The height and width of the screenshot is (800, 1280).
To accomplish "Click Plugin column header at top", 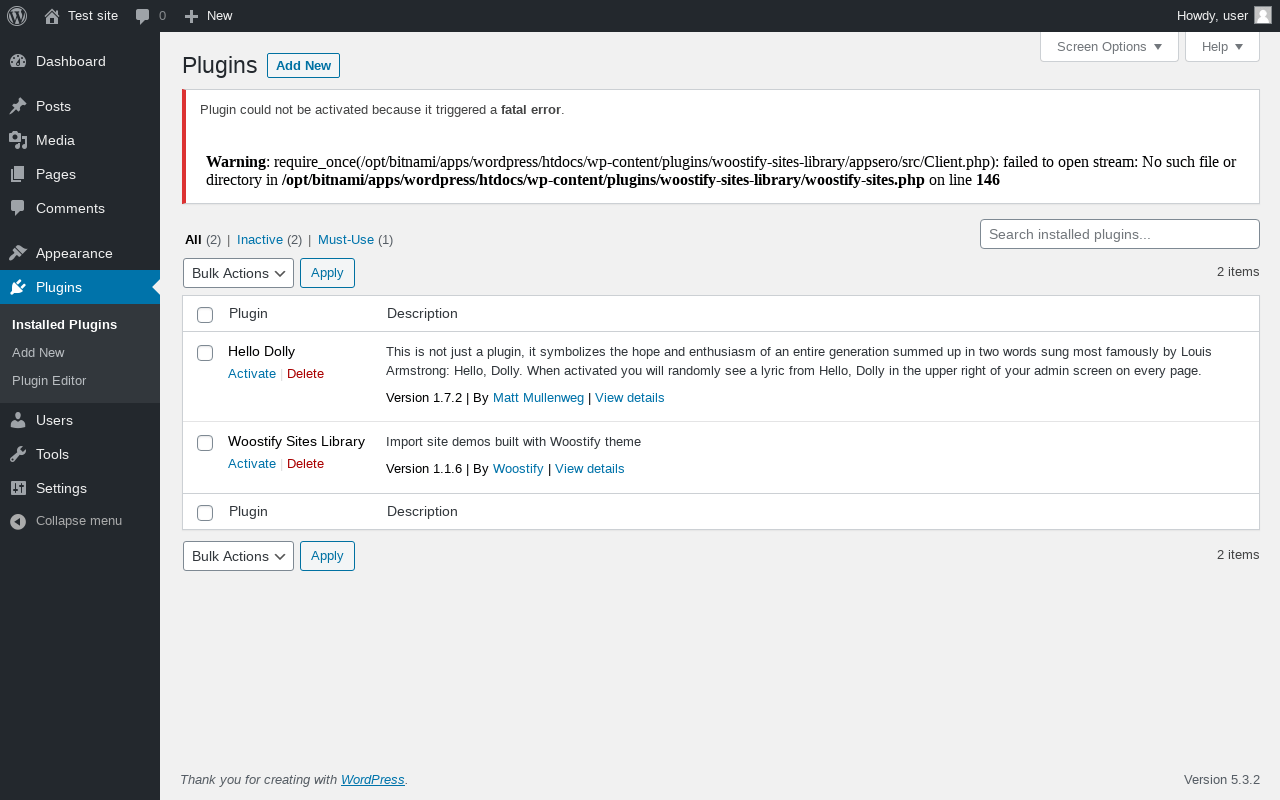I will [x=248, y=313].
